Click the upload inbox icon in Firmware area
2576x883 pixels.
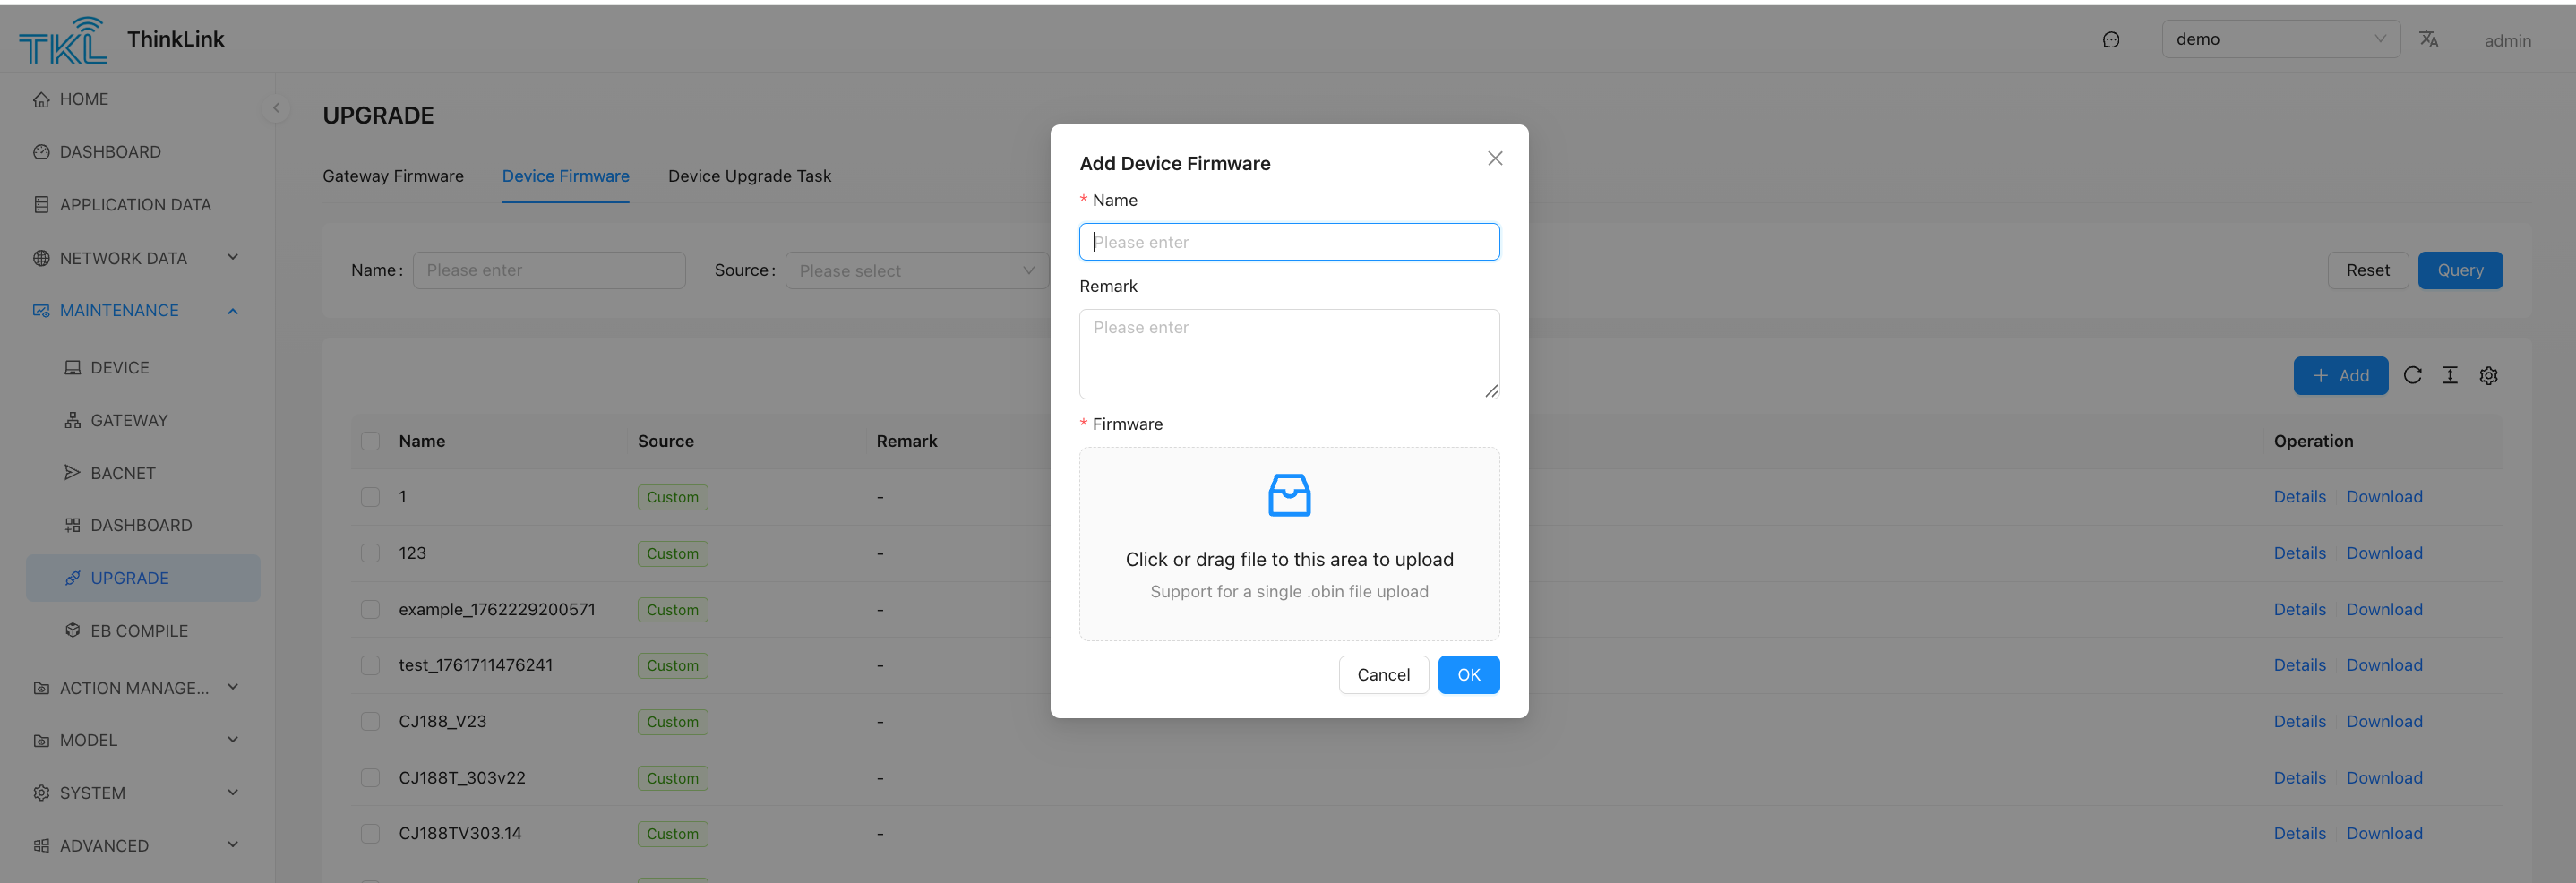coord(1288,496)
